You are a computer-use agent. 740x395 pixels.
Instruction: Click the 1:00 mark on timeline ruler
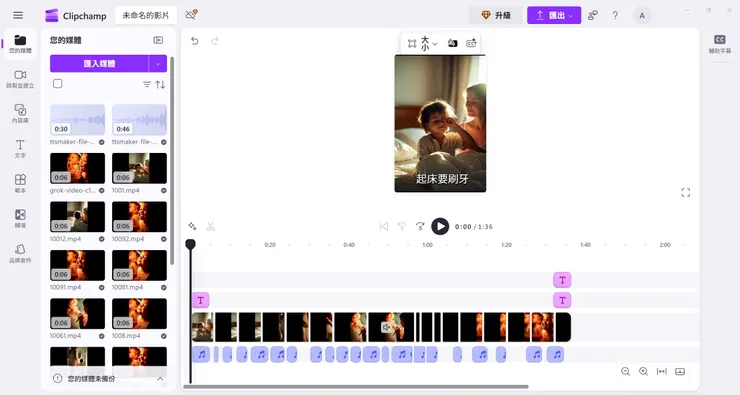coord(428,245)
